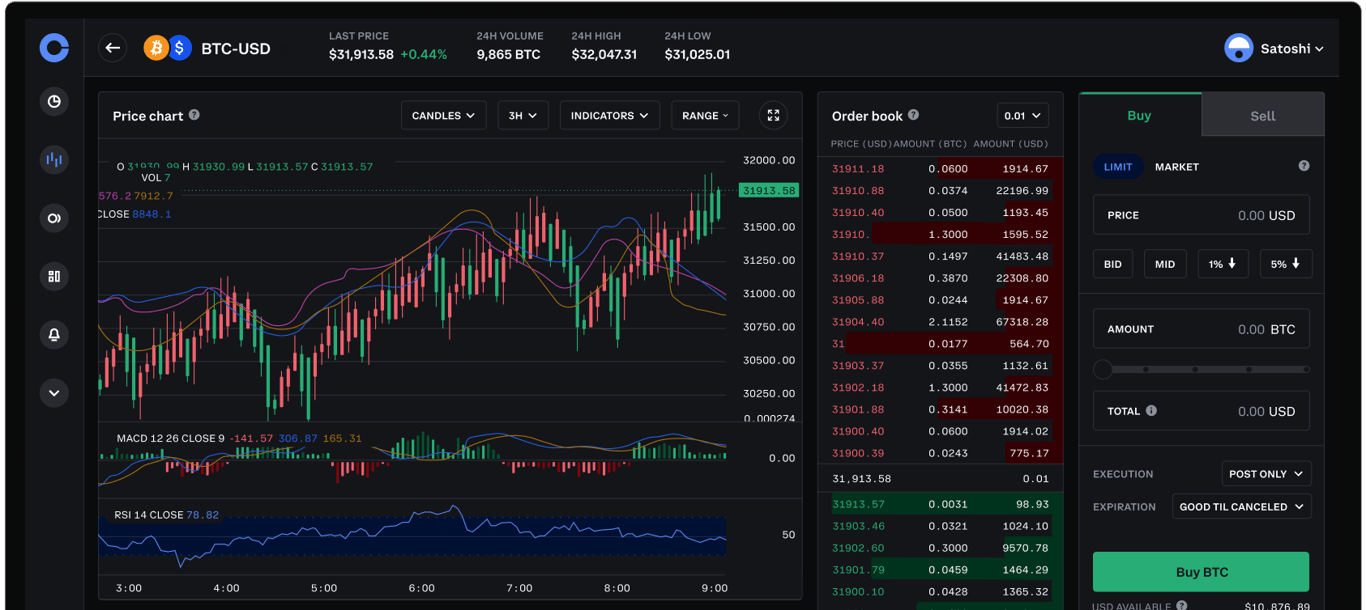Expand the price chart to fullscreen
The height and width of the screenshot is (610, 1366).
click(773, 115)
